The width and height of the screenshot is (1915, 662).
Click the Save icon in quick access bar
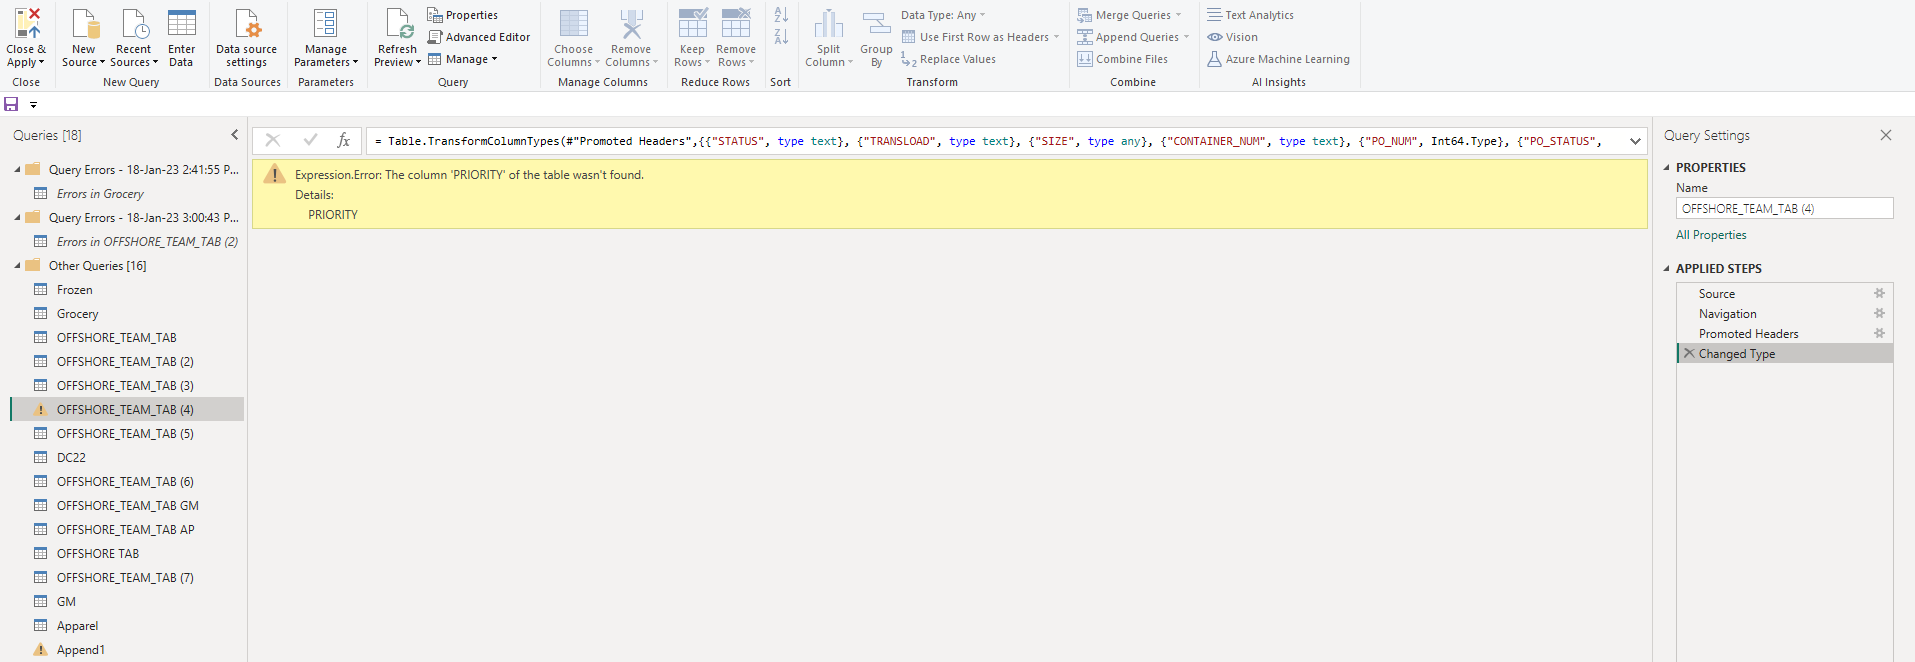(x=12, y=104)
